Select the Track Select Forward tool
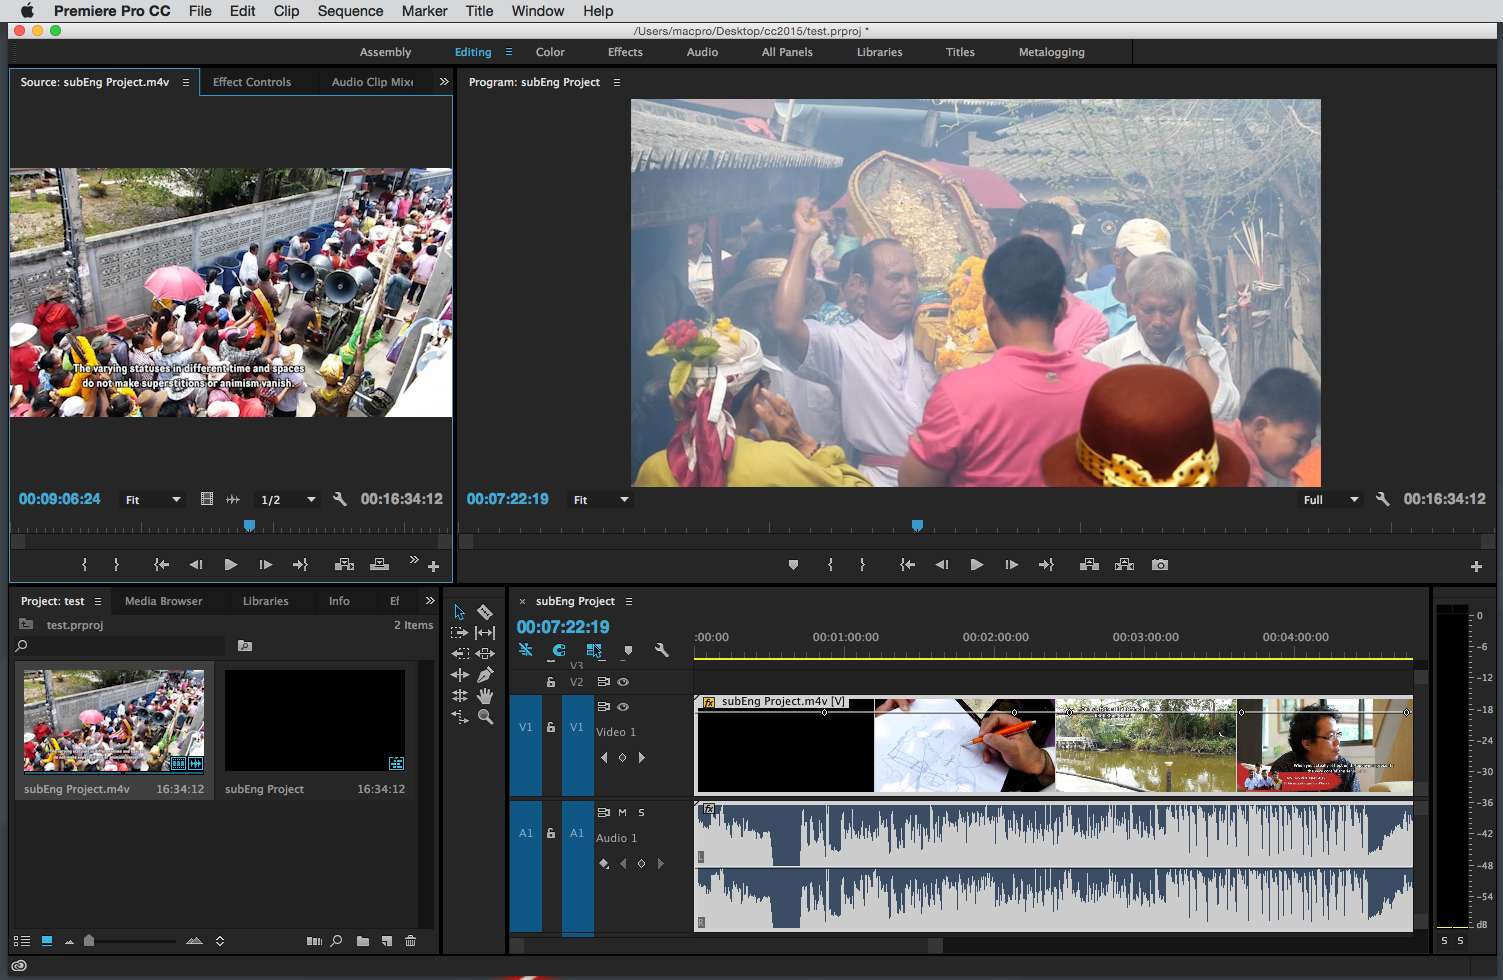The width and height of the screenshot is (1503, 980). (x=459, y=633)
